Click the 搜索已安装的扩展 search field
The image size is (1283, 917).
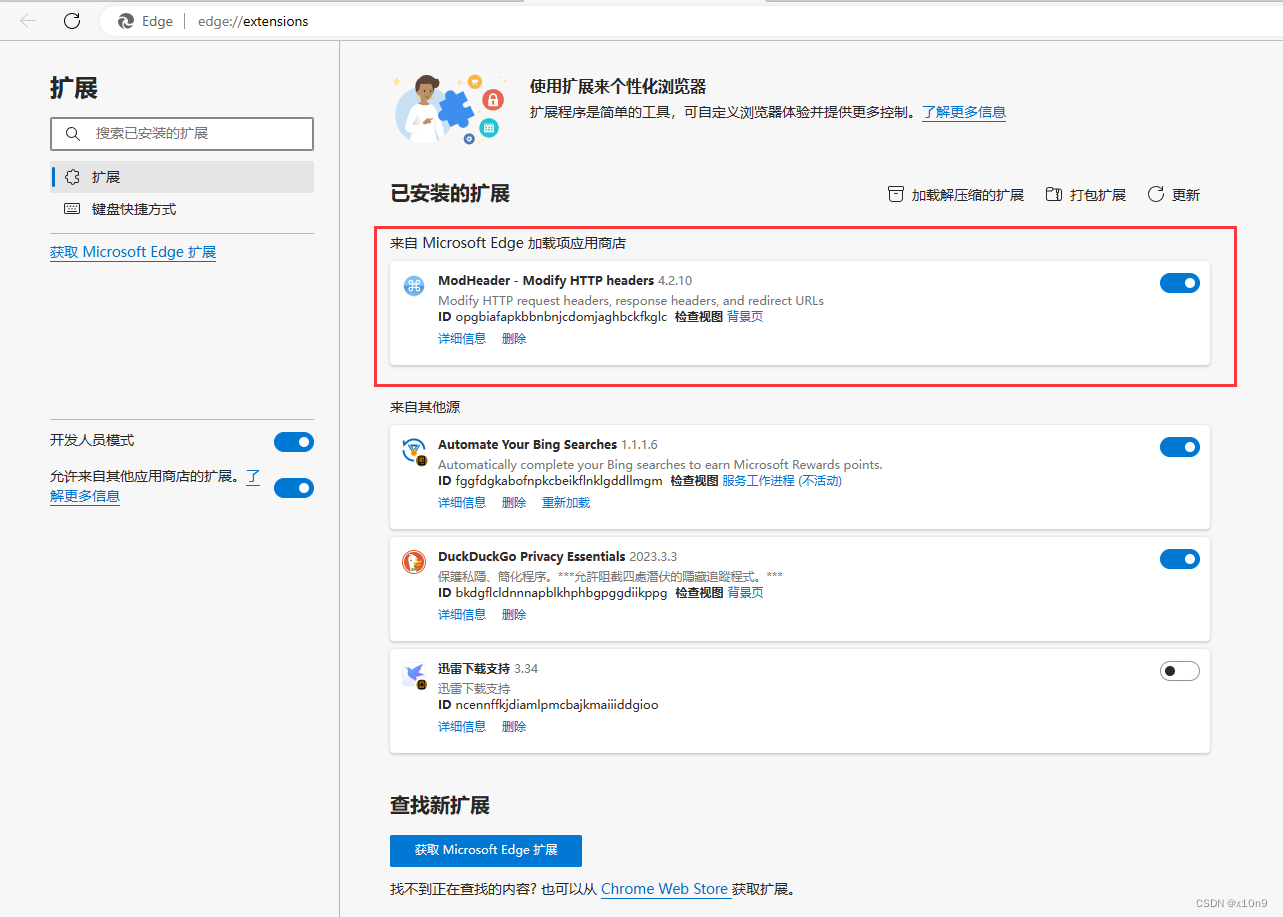coord(182,133)
